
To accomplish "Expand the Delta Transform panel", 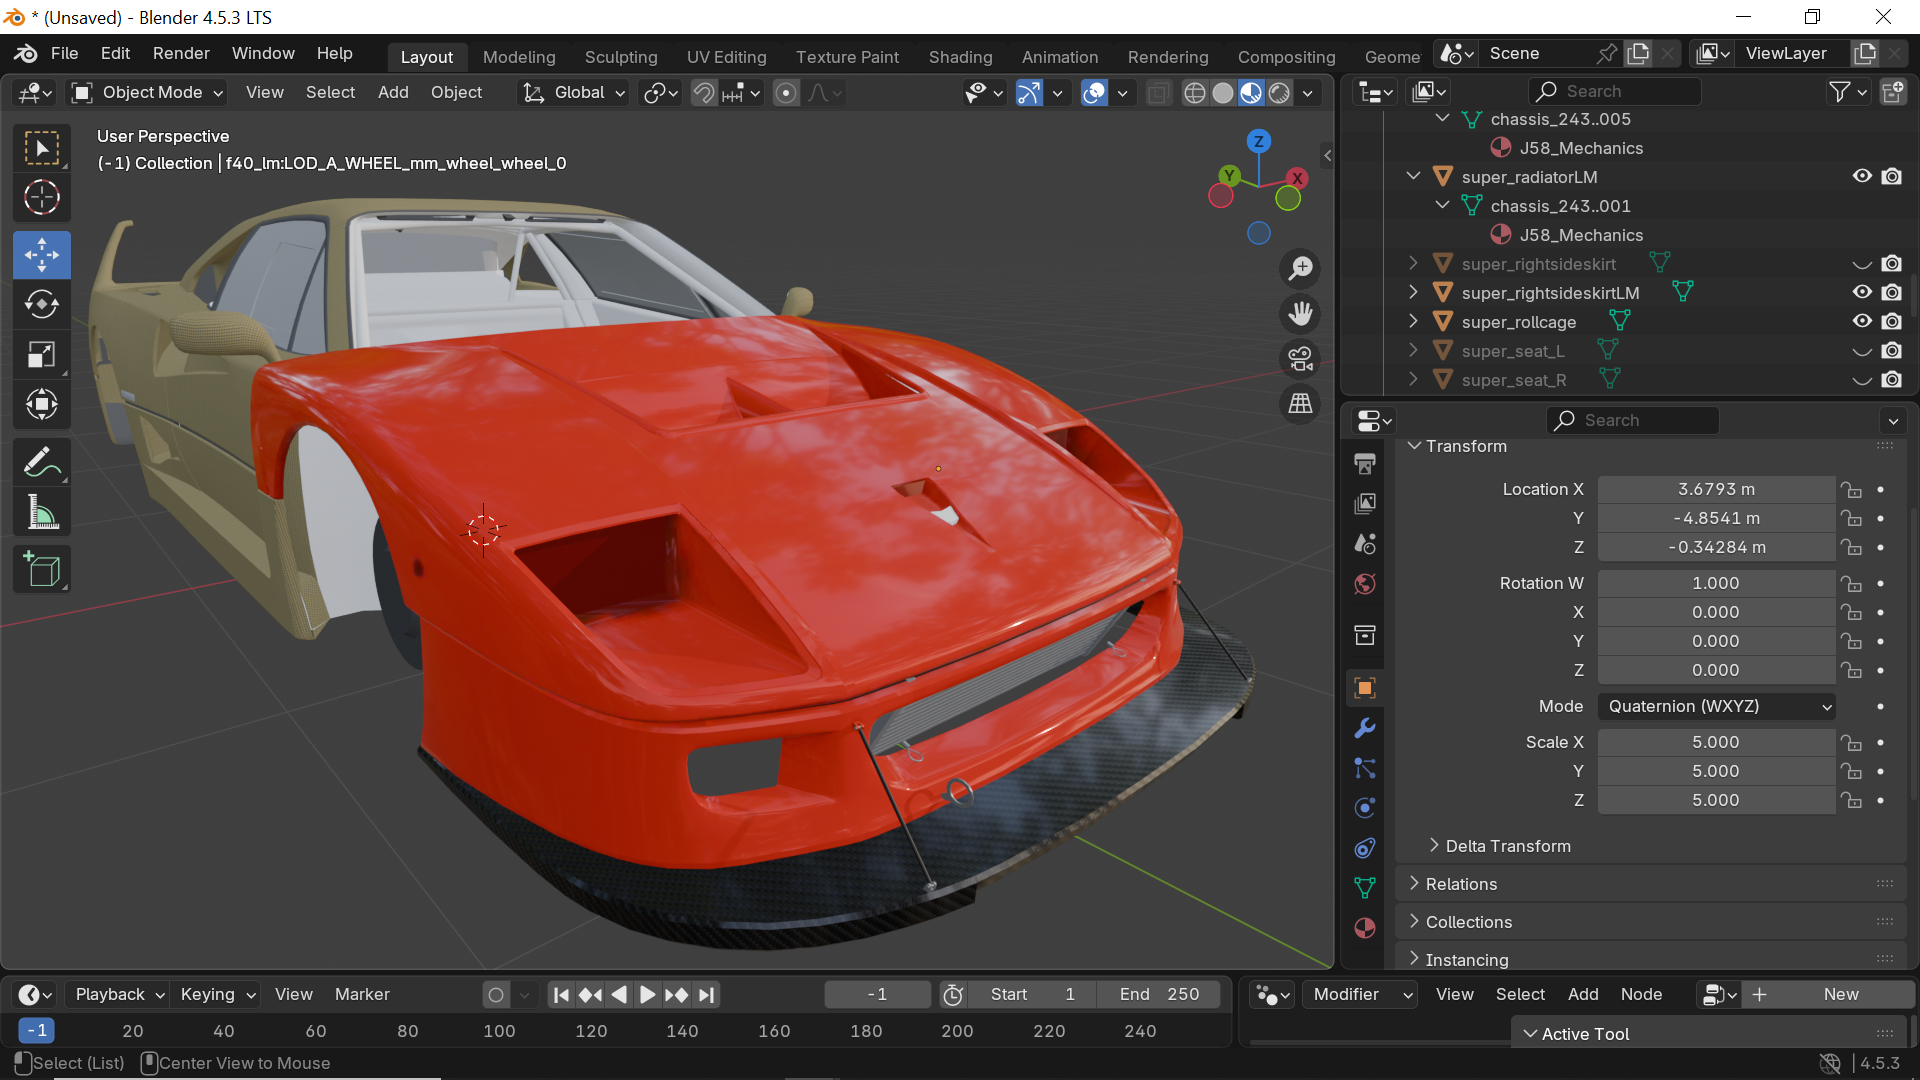I will pos(1508,846).
